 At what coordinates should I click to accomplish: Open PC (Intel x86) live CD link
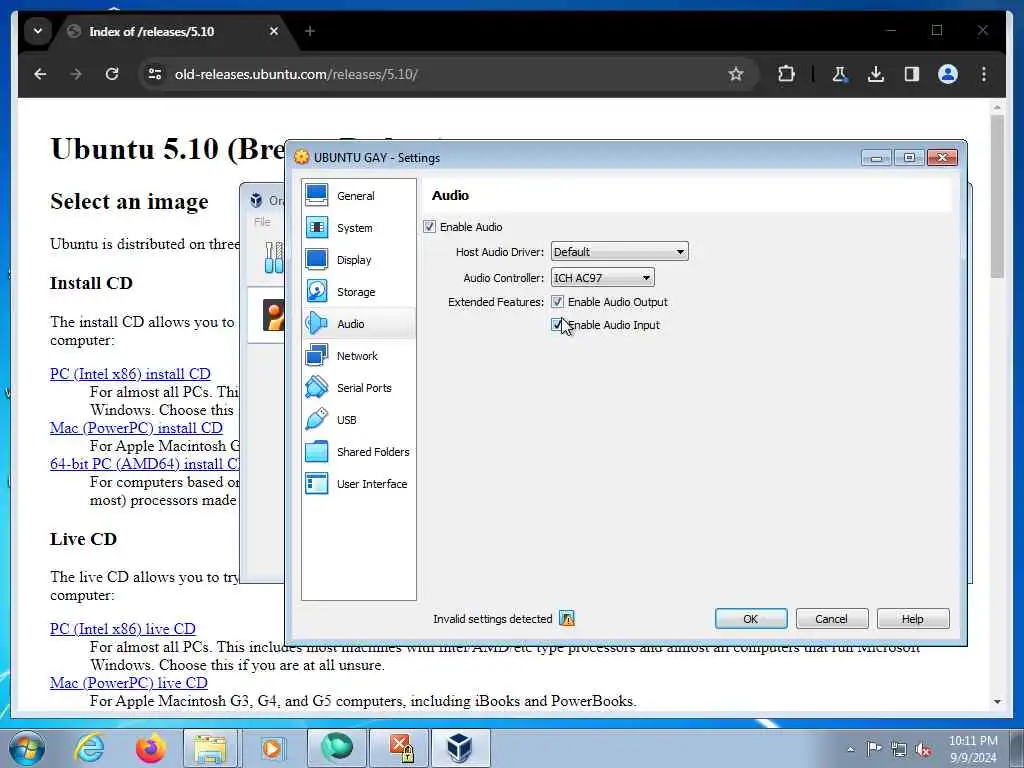point(123,628)
